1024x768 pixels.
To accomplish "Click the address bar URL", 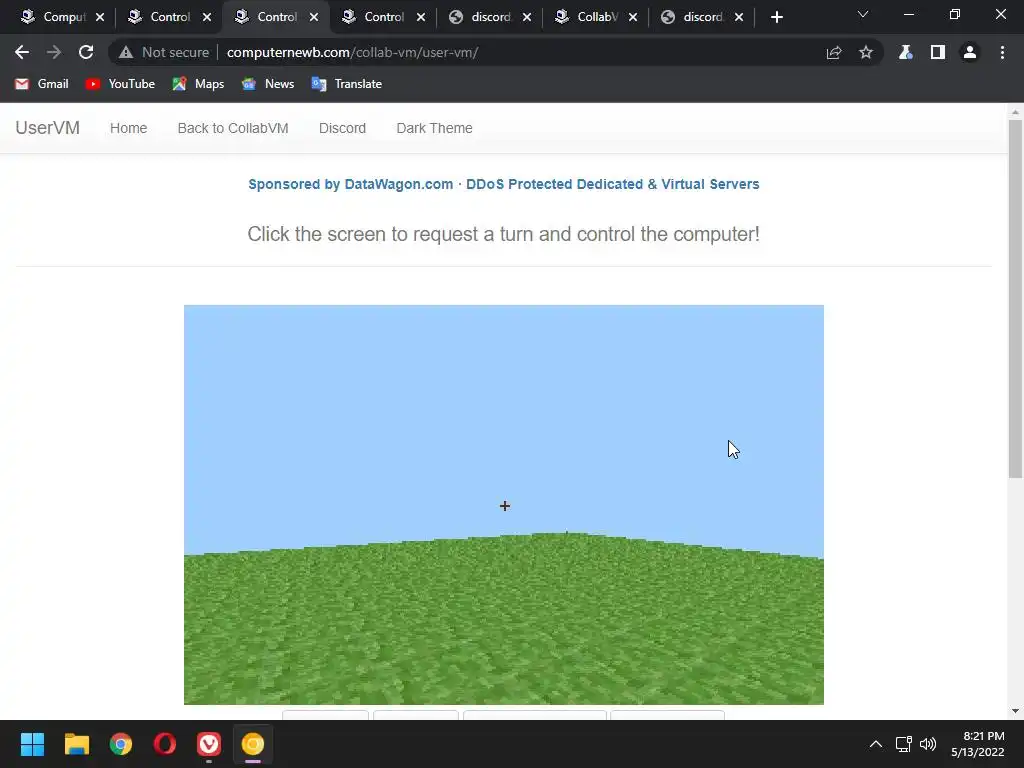I will 353,52.
